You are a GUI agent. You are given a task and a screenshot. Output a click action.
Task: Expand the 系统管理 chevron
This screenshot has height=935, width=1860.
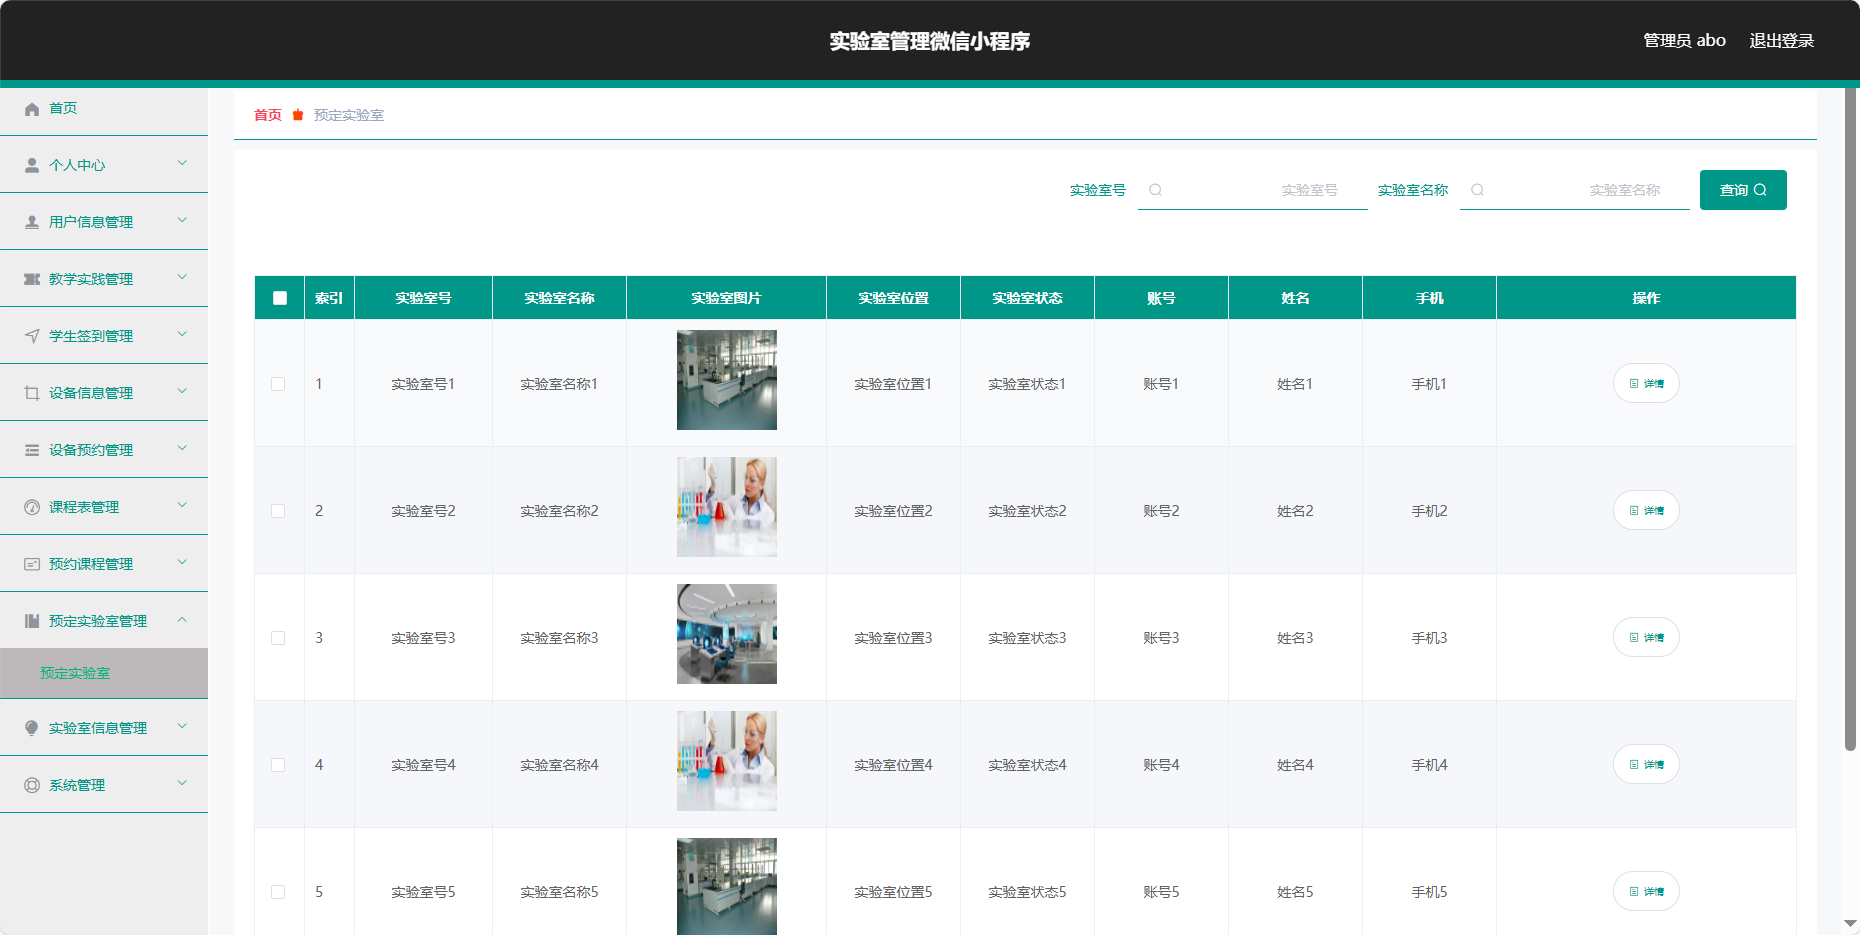(x=182, y=783)
